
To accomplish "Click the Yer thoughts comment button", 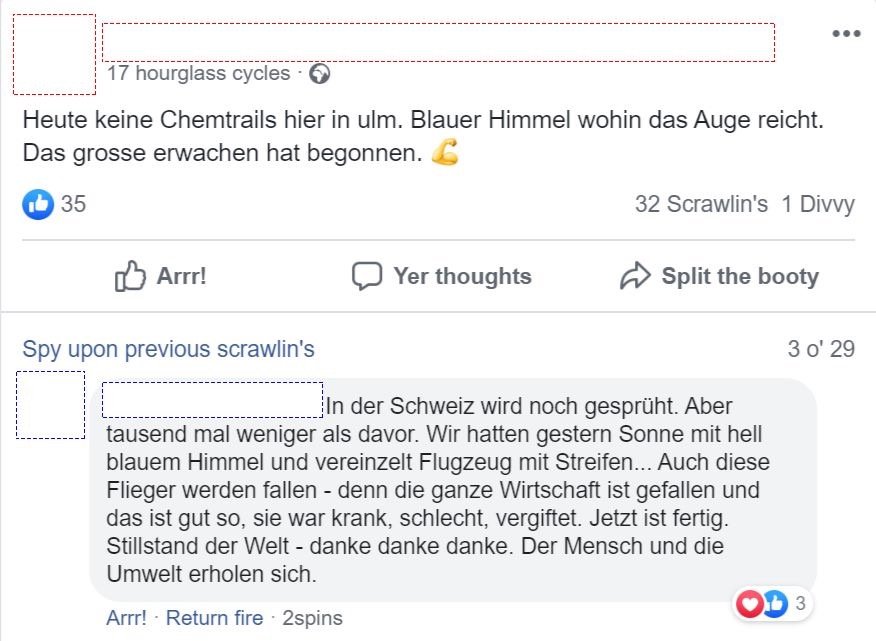I will [x=442, y=276].
